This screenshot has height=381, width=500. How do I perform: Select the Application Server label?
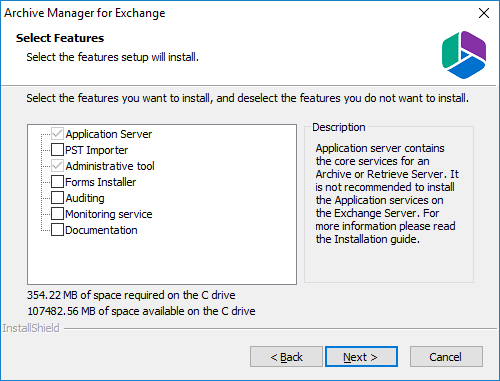coord(109,134)
